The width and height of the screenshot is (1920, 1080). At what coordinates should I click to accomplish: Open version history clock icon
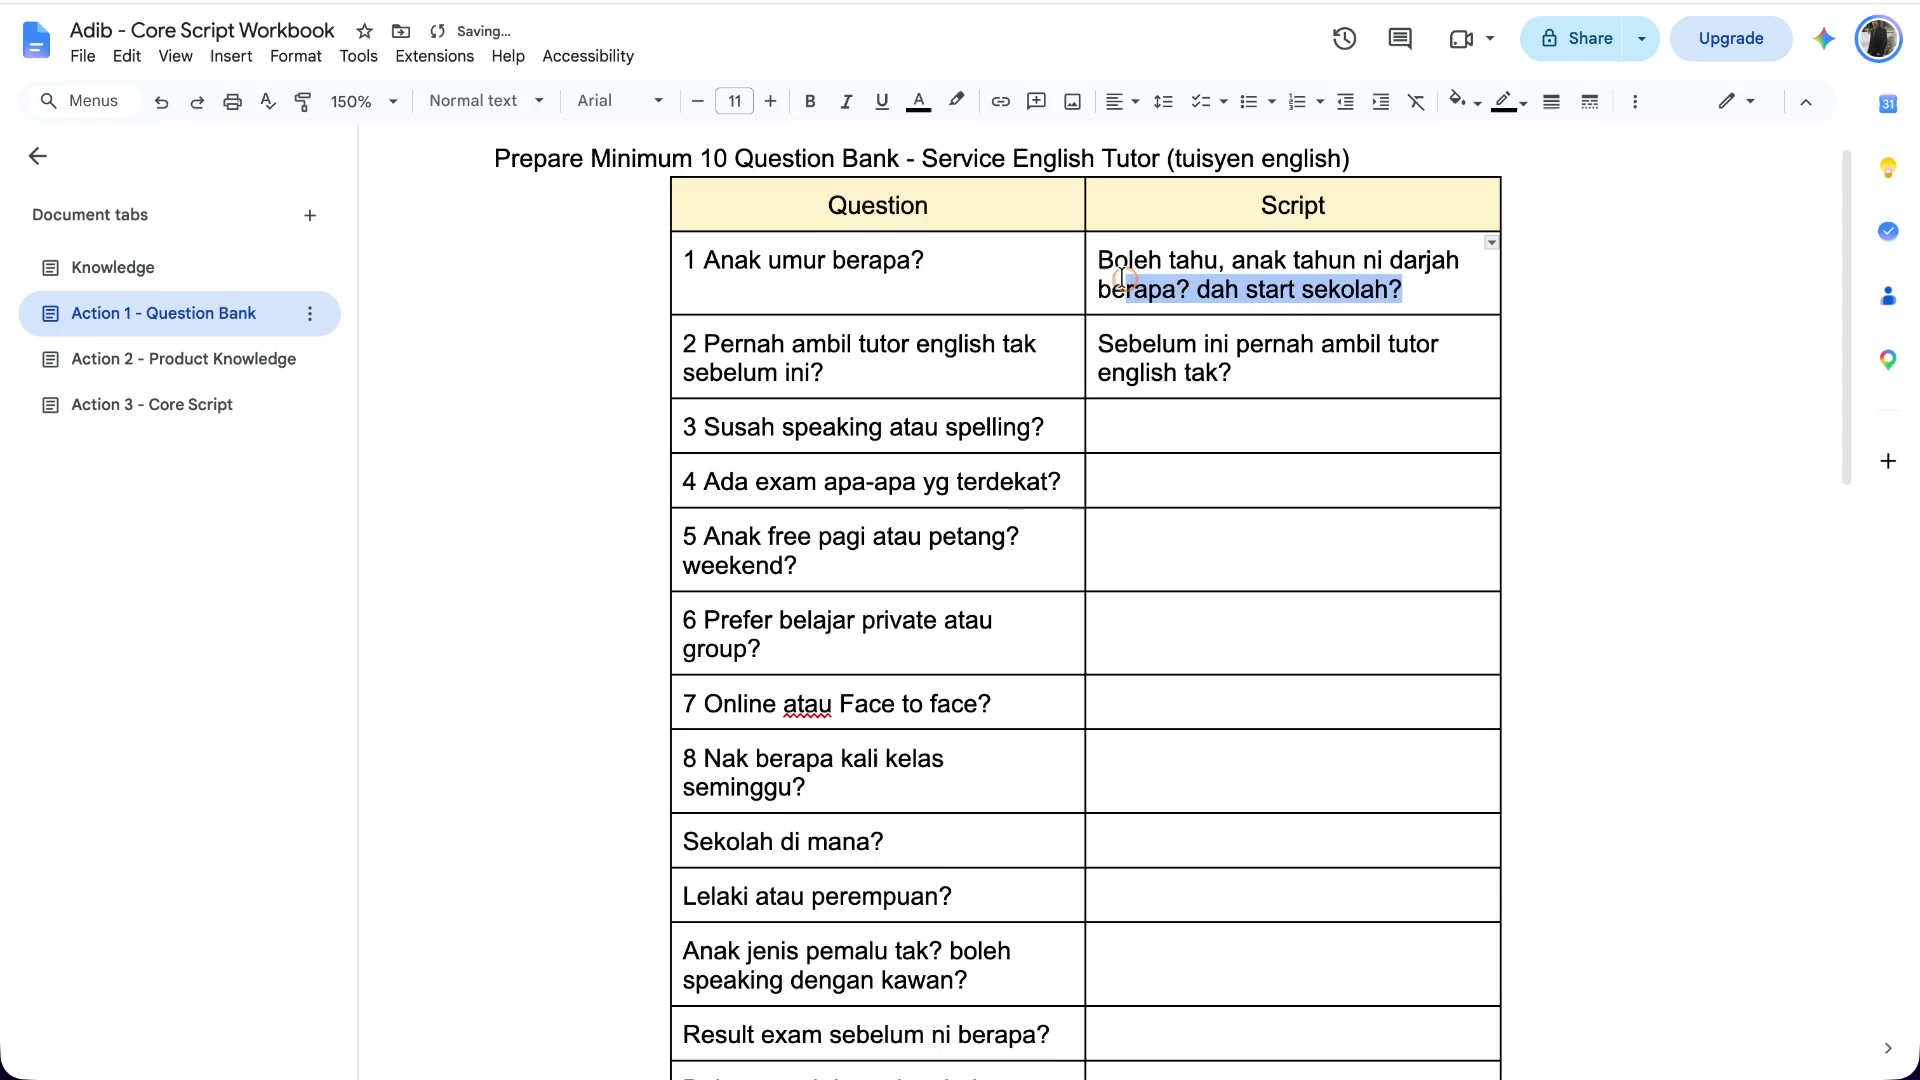tap(1344, 39)
